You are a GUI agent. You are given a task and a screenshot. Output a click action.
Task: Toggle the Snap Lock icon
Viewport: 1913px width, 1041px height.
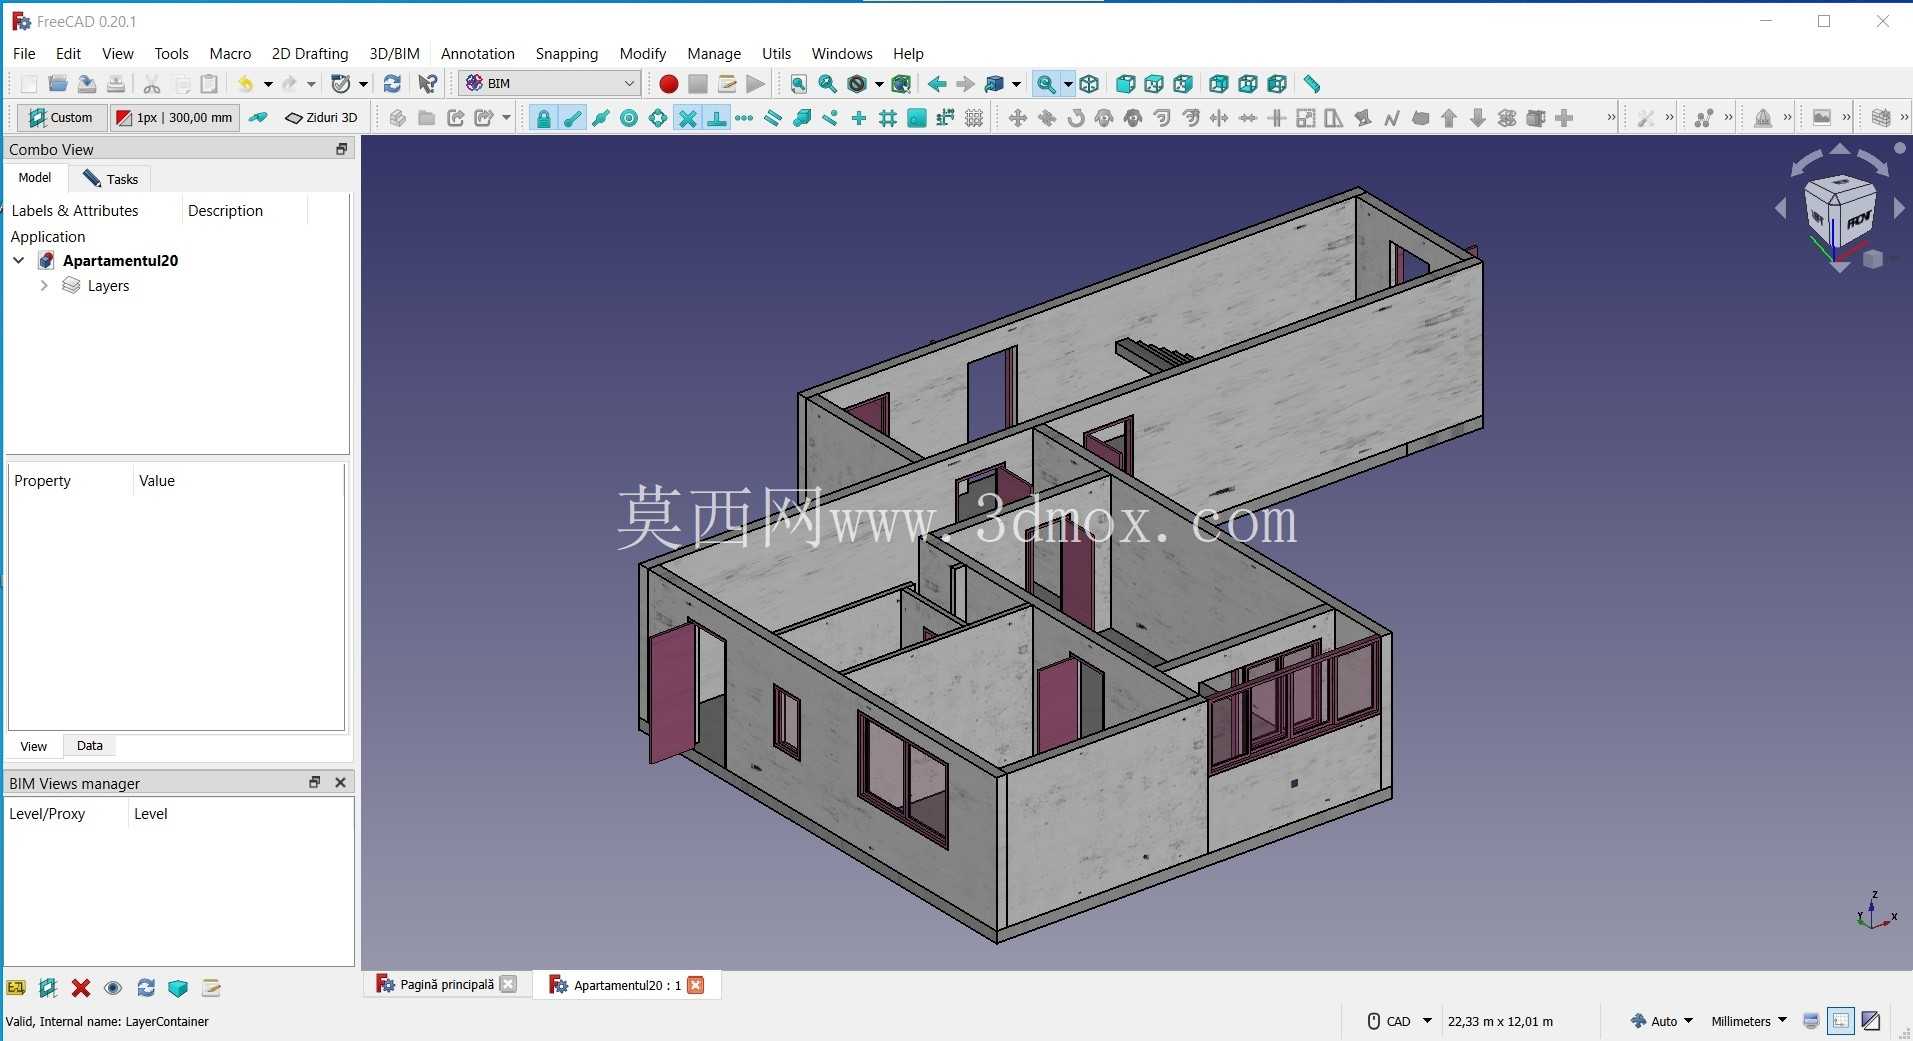543,118
